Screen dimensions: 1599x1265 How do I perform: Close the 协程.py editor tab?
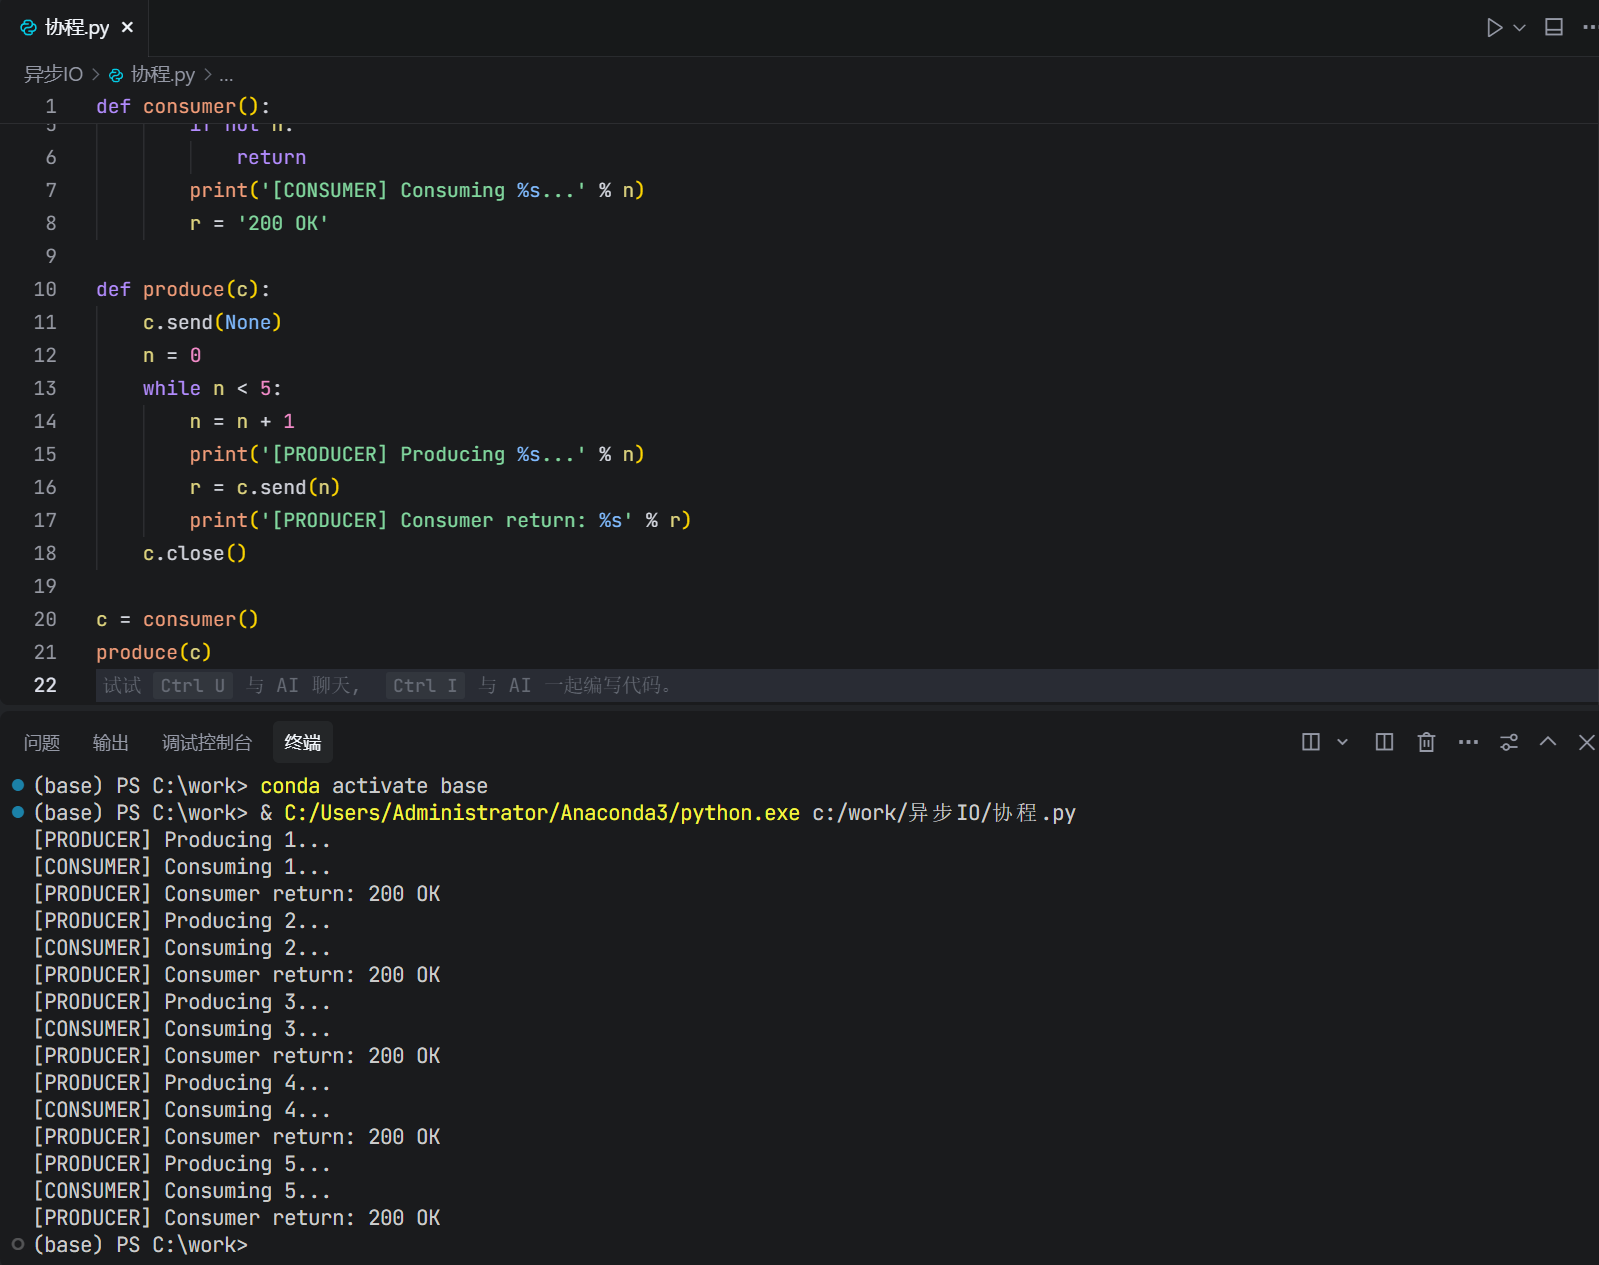tap(127, 28)
